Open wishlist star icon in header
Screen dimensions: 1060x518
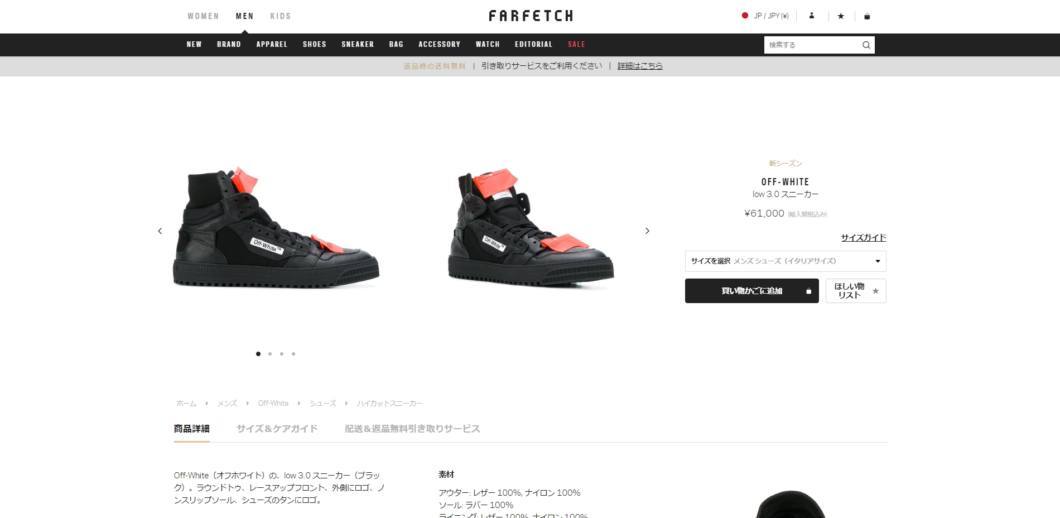click(x=840, y=16)
